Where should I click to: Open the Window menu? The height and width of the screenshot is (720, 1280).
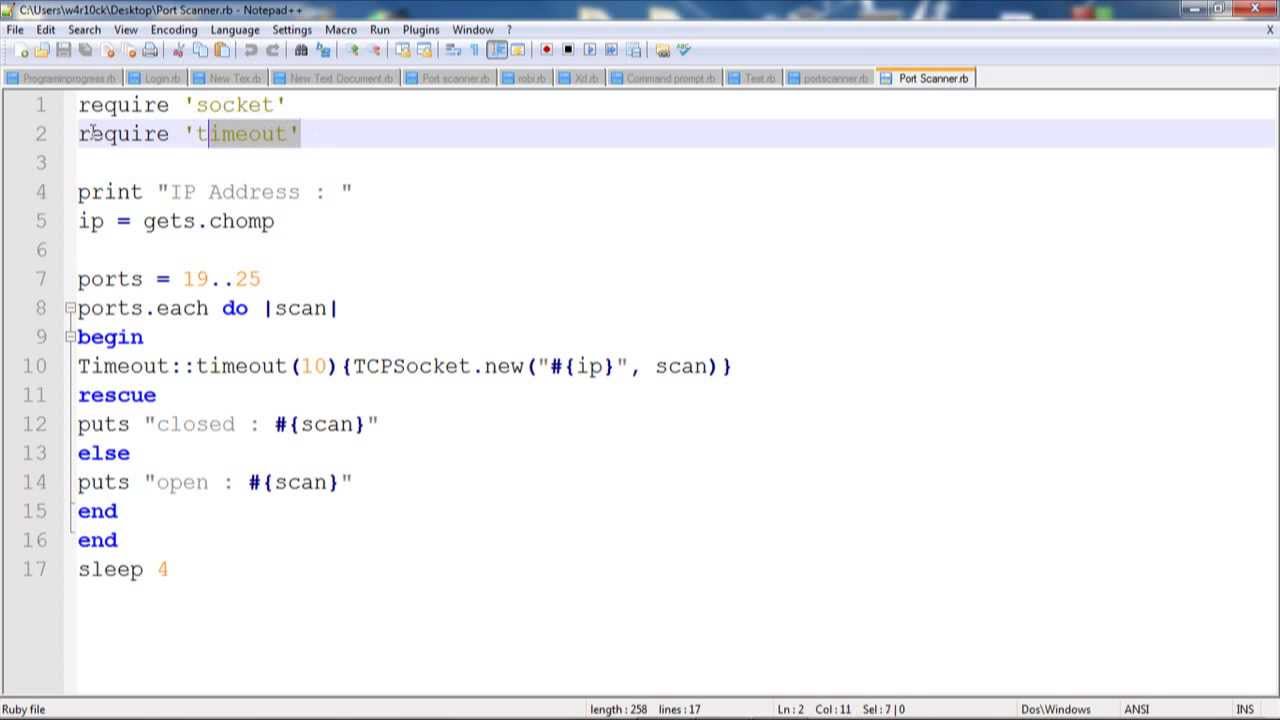(473, 30)
